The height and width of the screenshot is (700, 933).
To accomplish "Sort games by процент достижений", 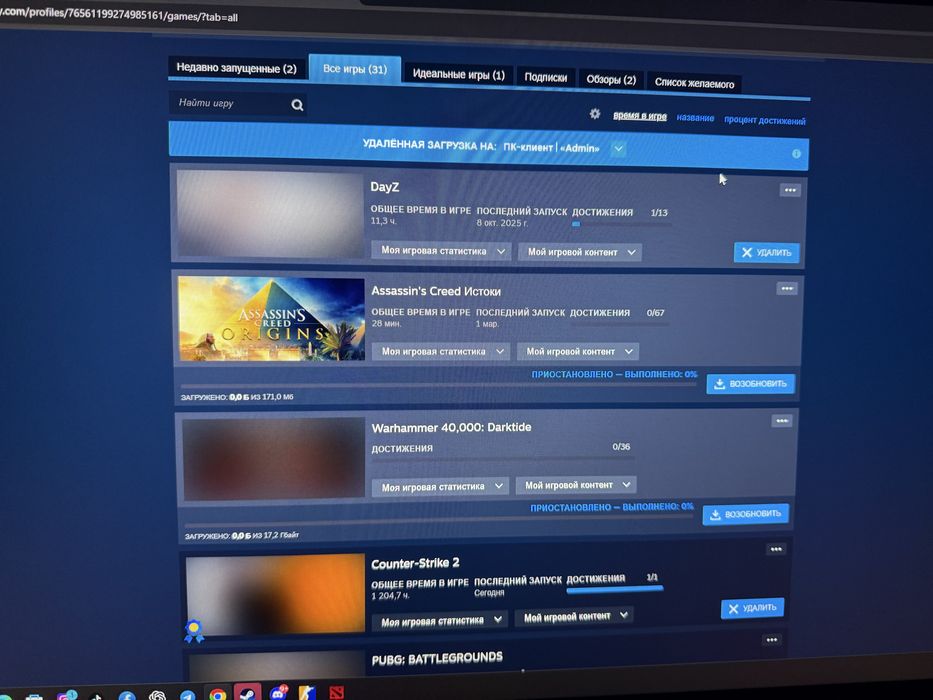I will point(765,120).
